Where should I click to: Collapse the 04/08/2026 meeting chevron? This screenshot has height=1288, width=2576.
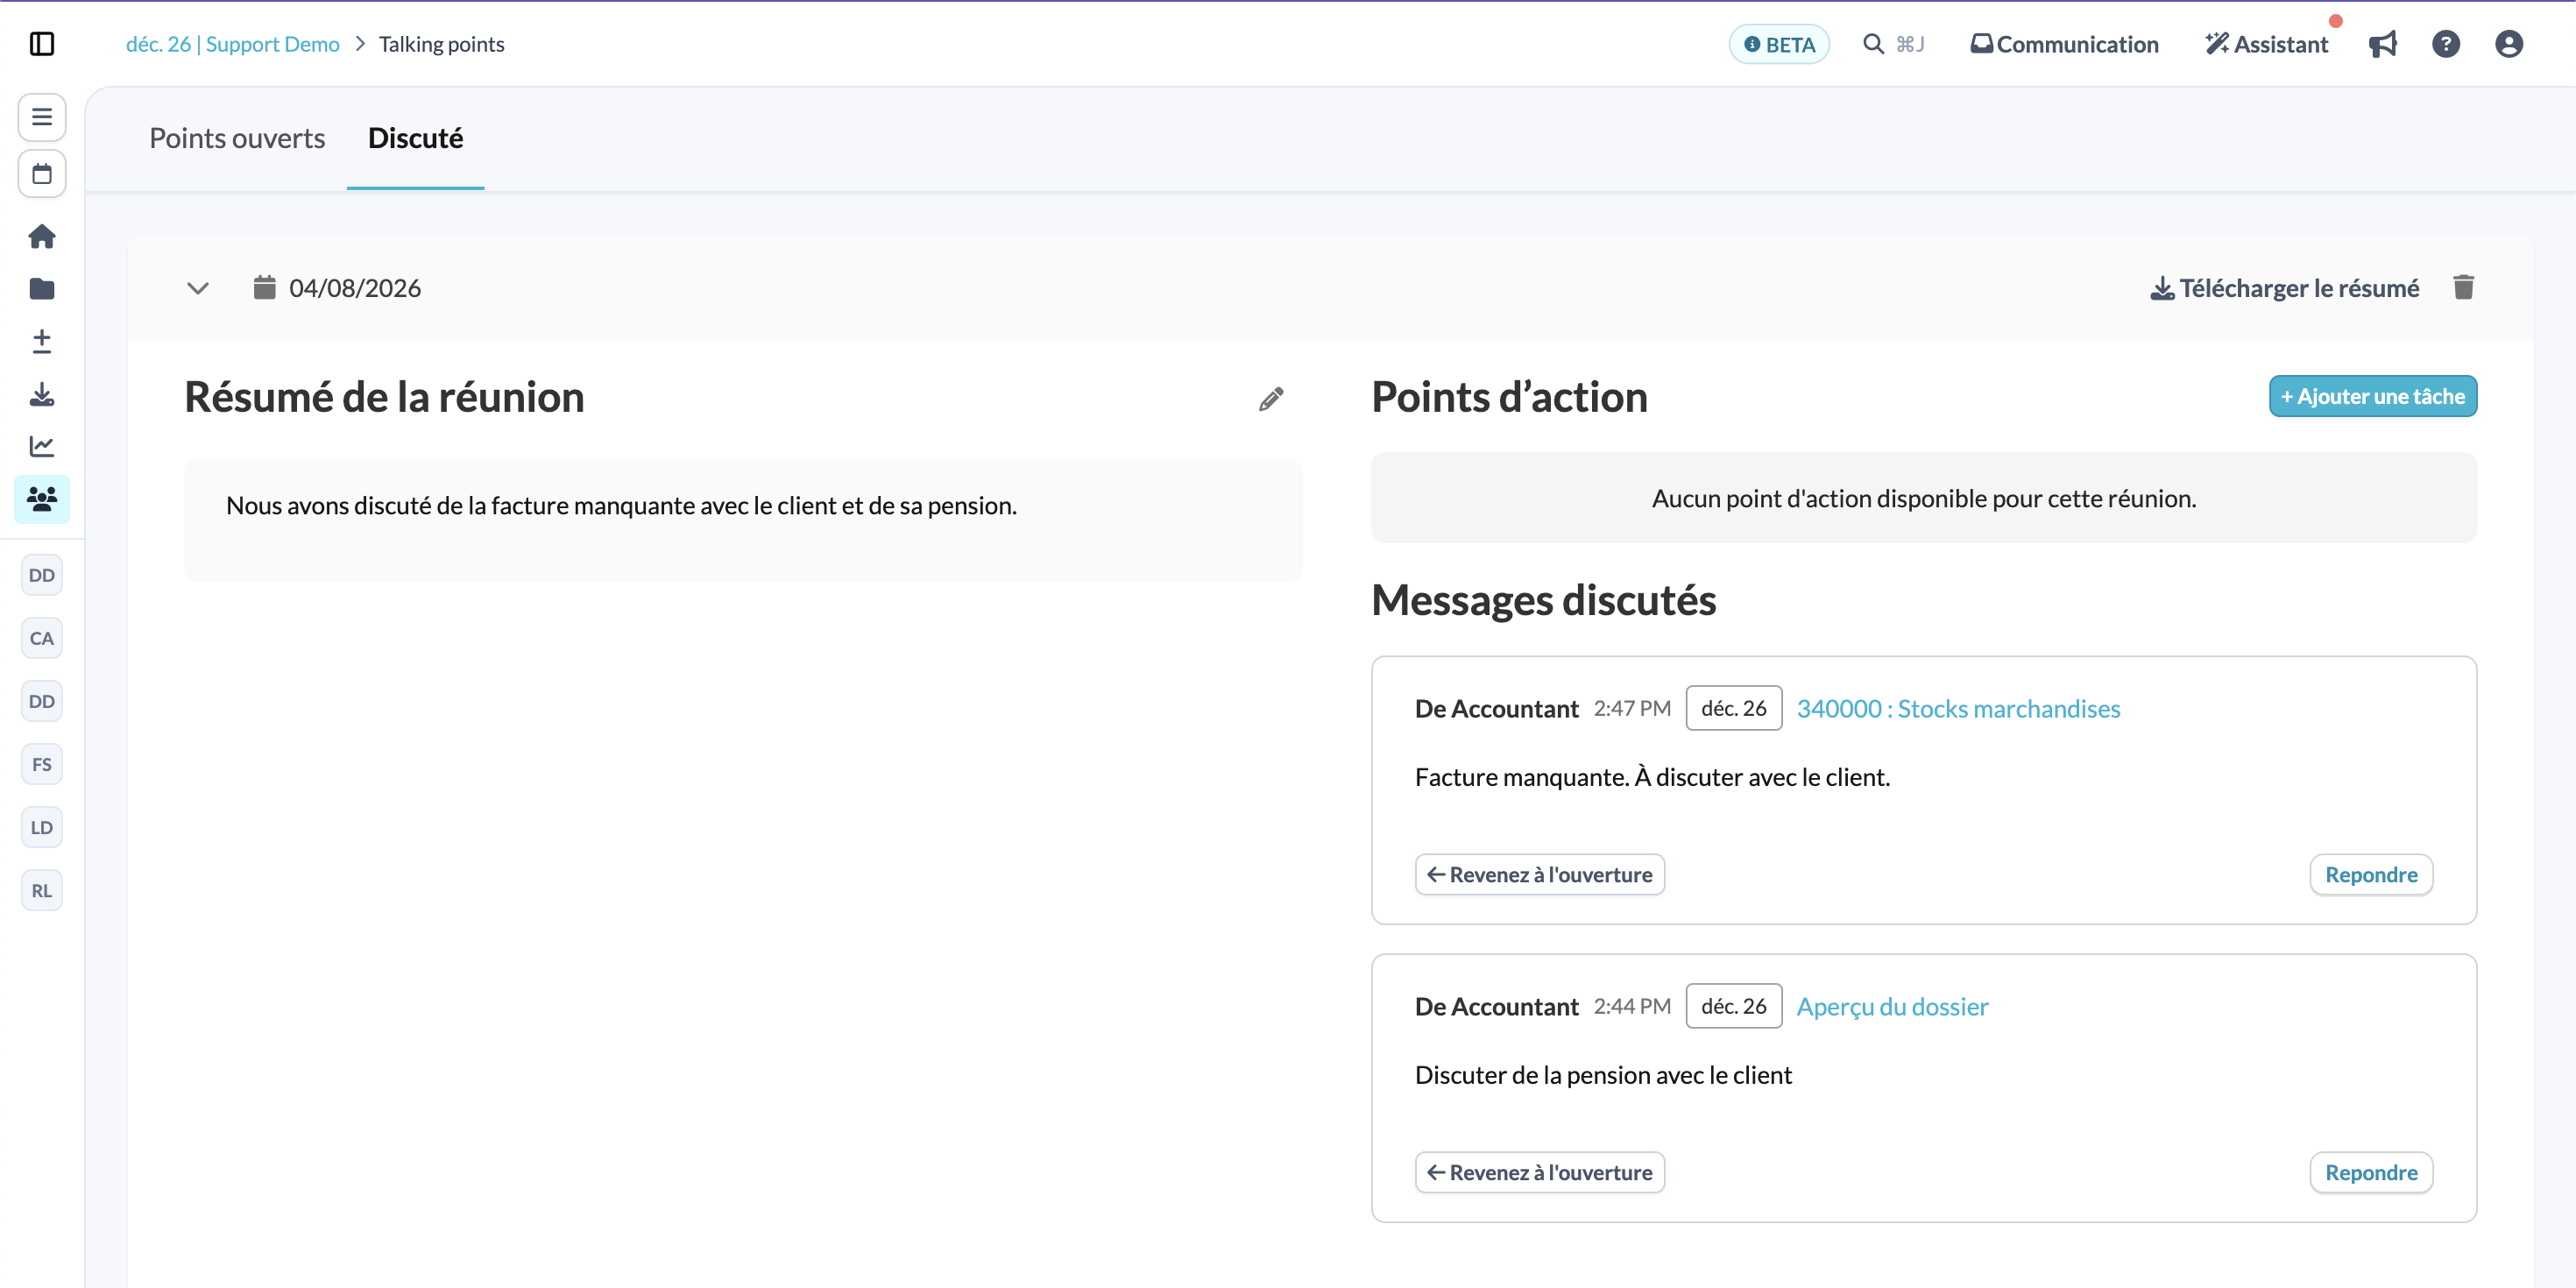pyautogui.click(x=198, y=289)
